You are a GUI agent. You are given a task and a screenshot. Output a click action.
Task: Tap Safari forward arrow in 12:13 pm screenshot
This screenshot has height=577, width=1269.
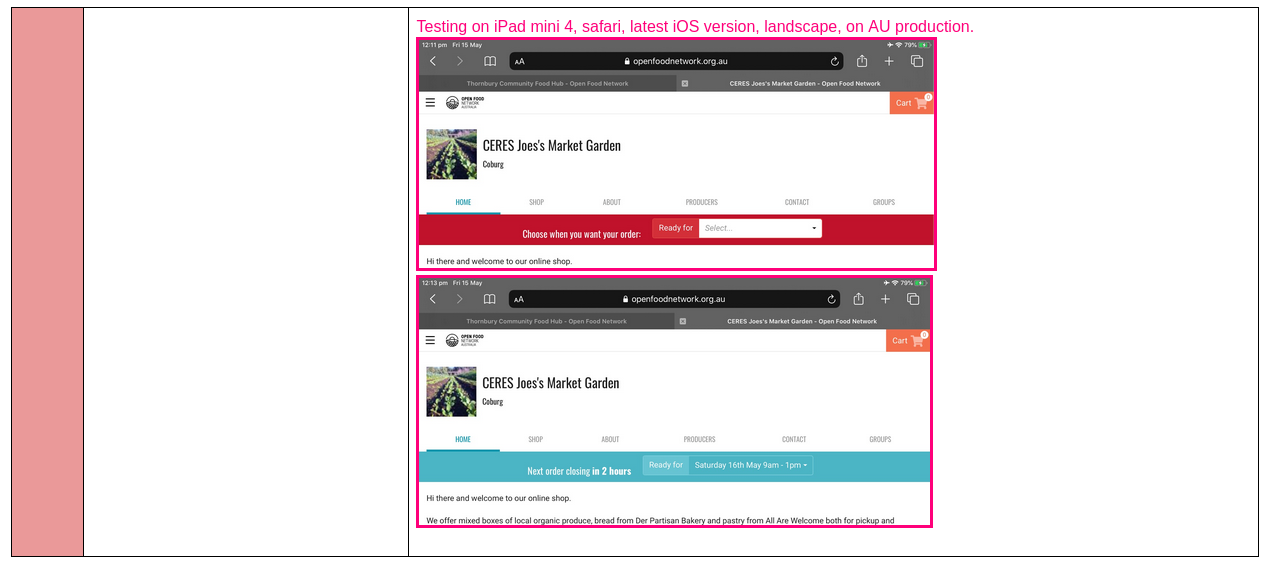pos(460,299)
